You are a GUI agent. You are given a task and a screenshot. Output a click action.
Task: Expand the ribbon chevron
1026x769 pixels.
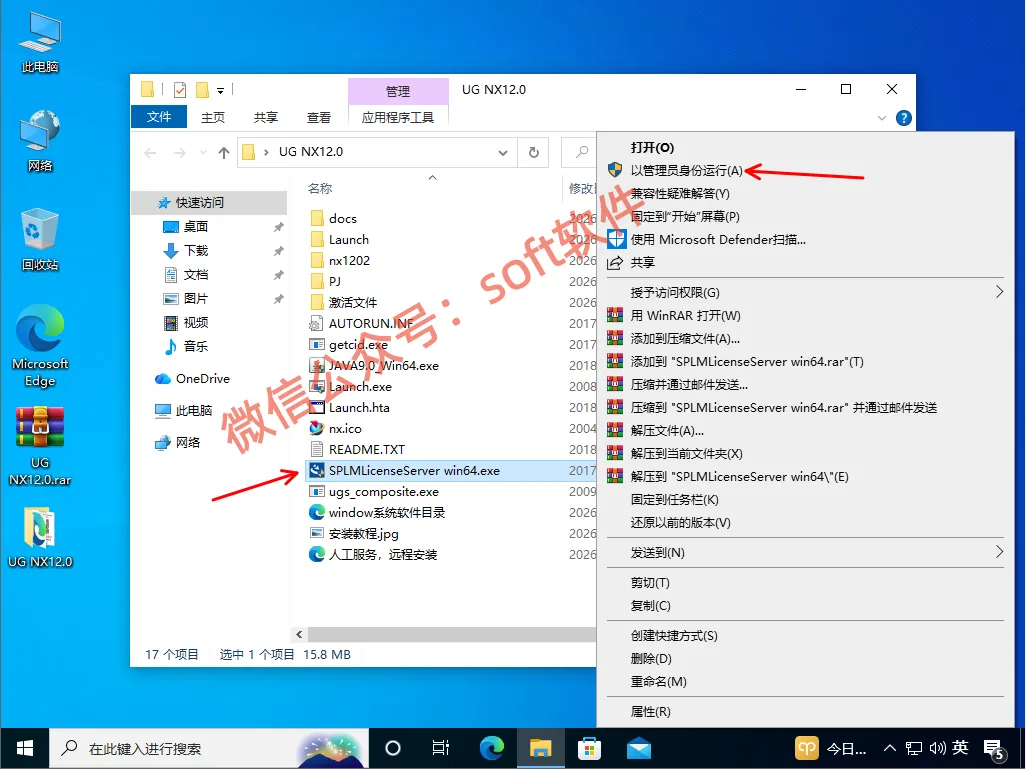pos(881,118)
